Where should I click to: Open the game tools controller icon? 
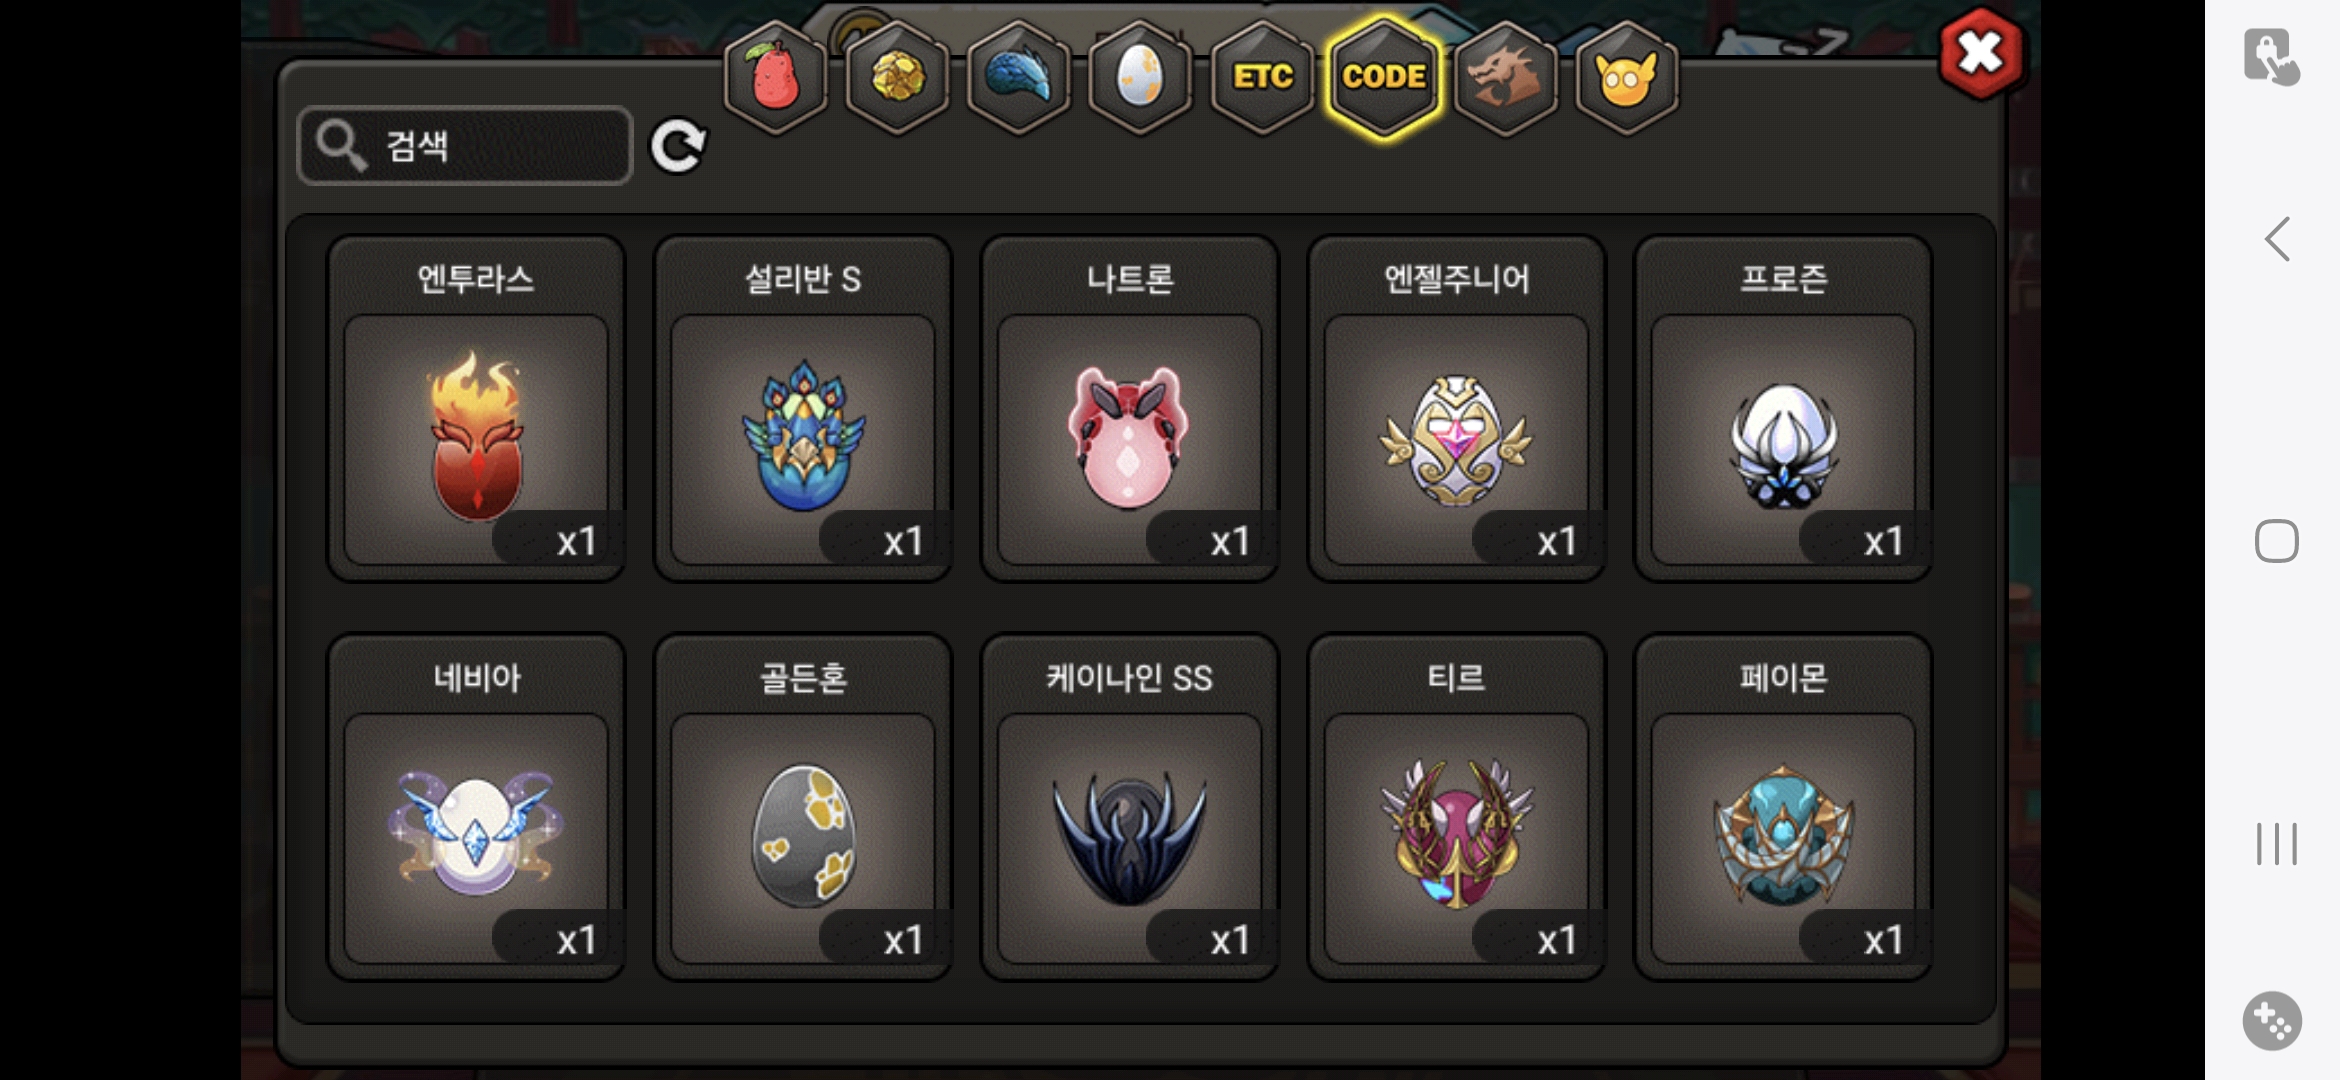[x=2272, y=1021]
